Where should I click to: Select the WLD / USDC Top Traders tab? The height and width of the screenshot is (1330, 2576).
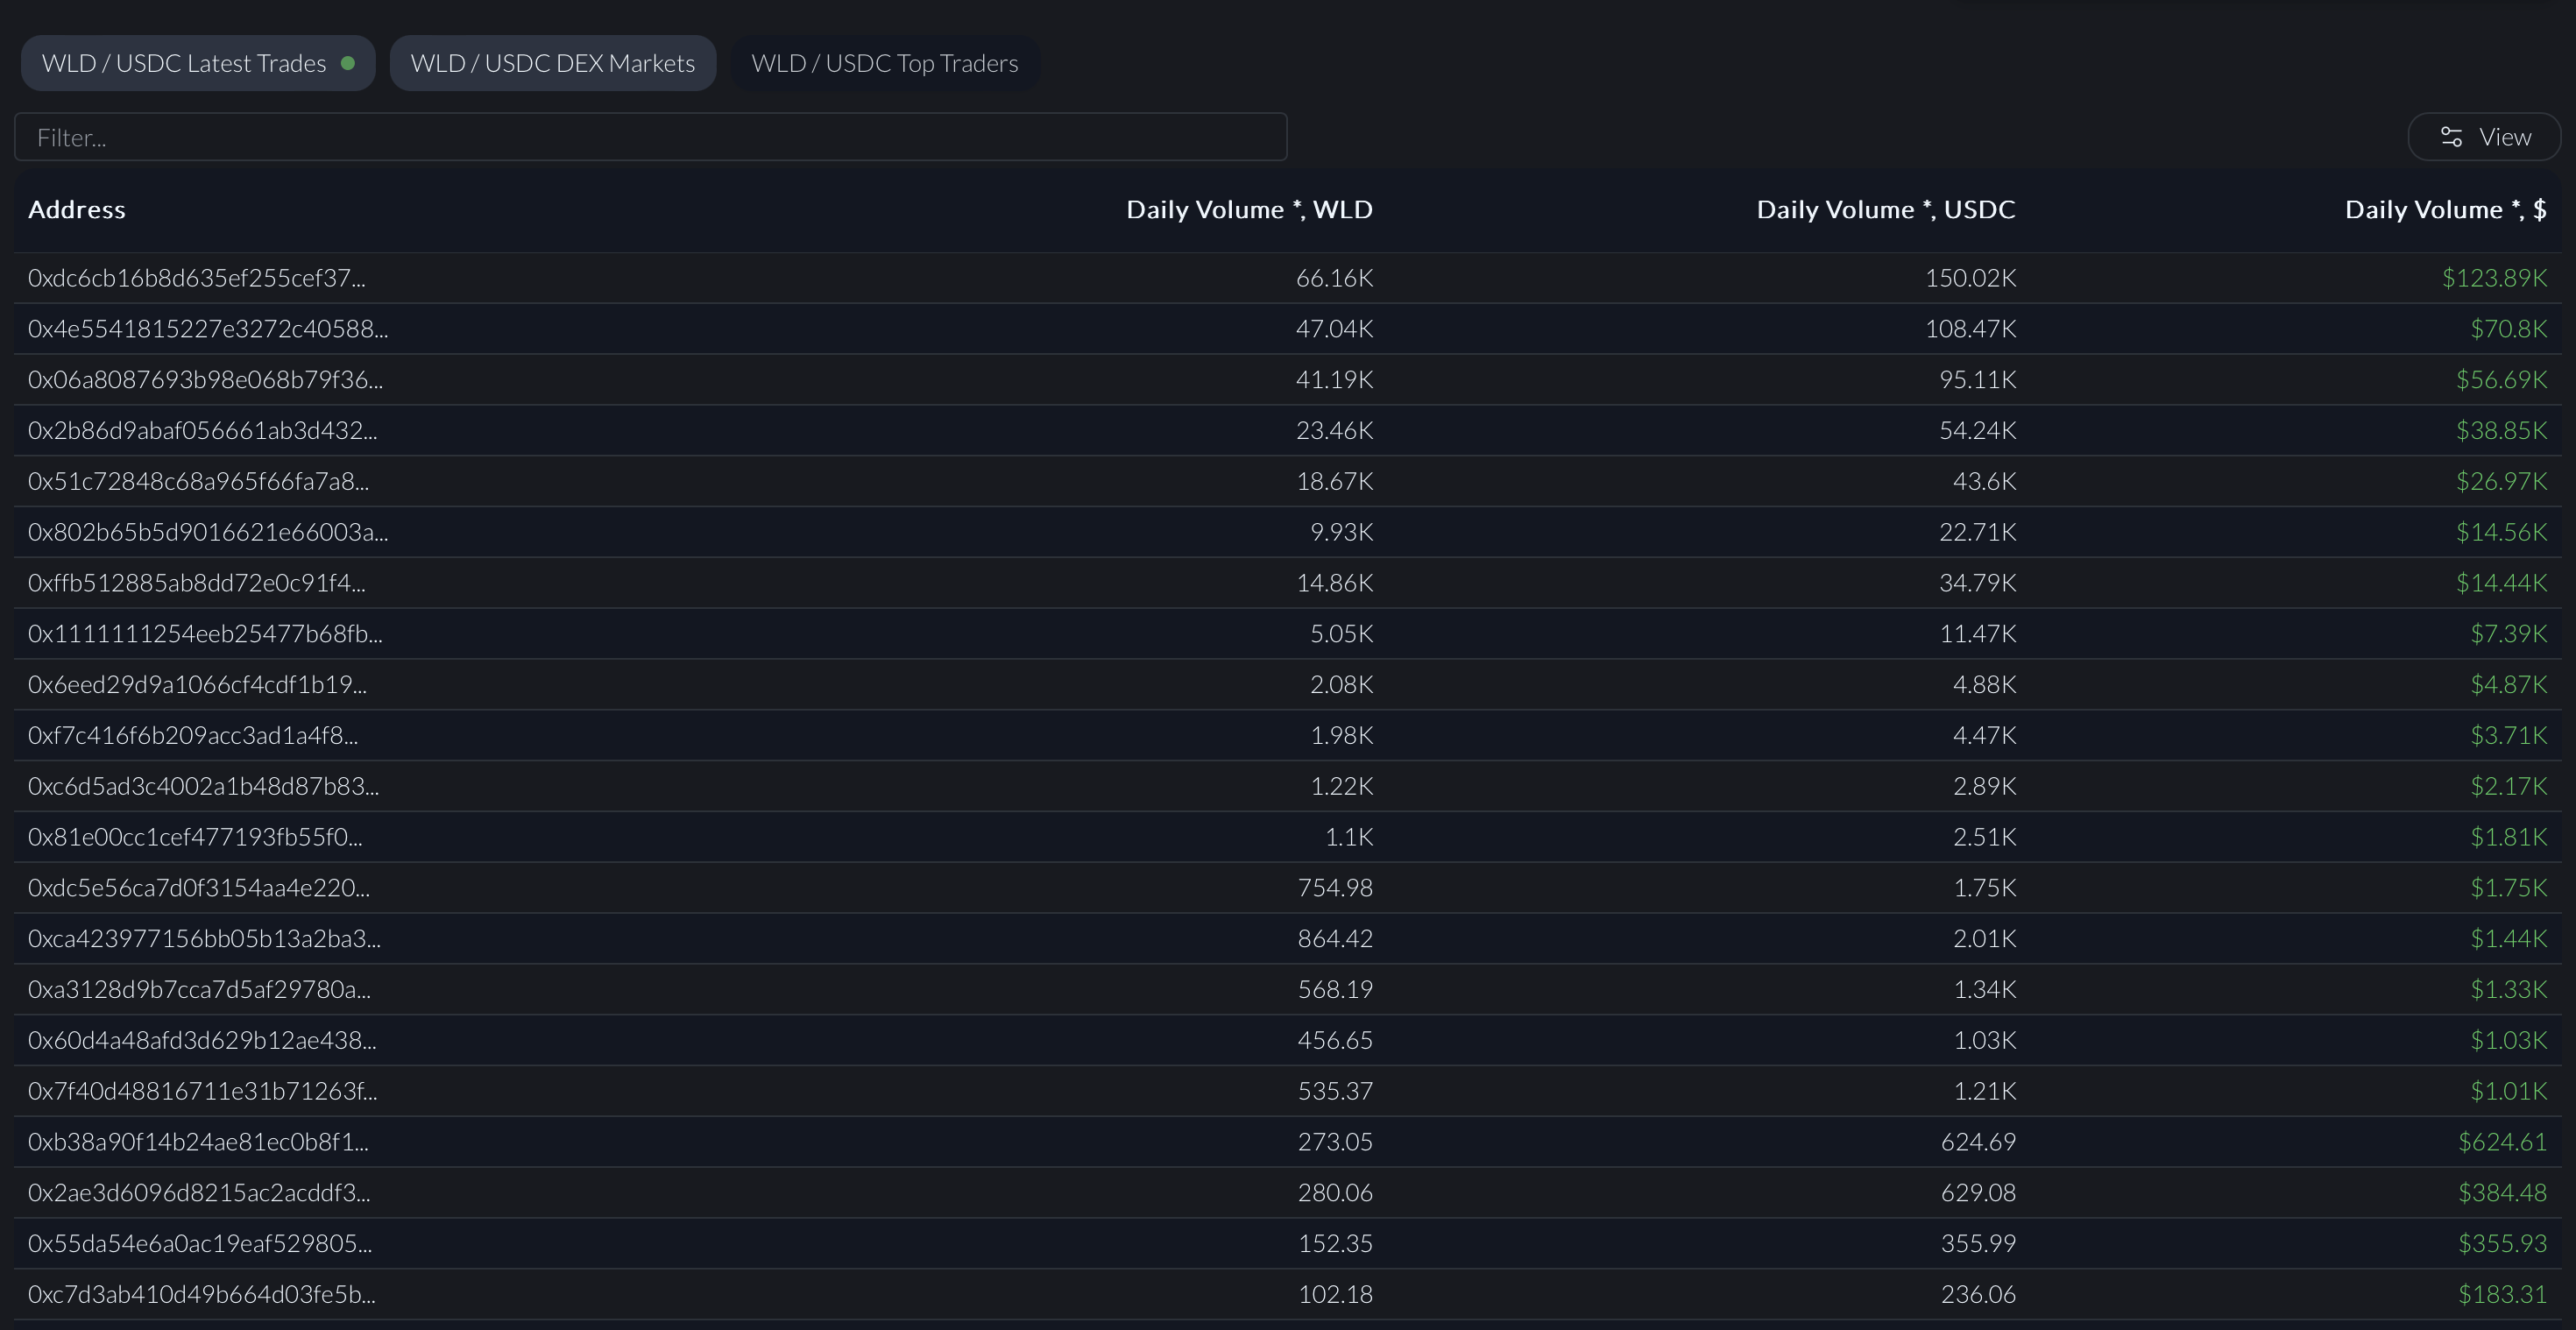pos(885,63)
